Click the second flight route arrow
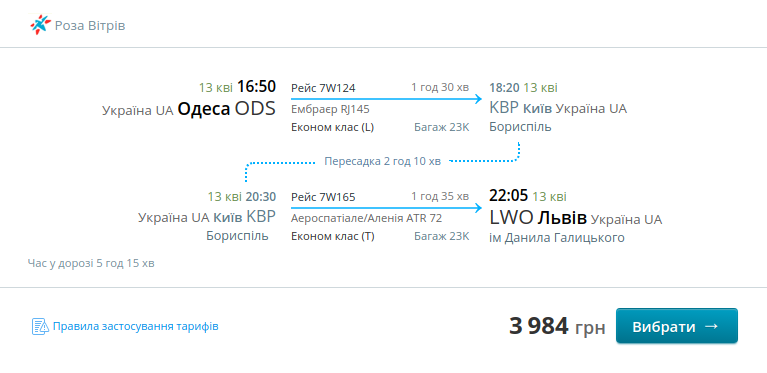The image size is (767, 373). (386, 208)
